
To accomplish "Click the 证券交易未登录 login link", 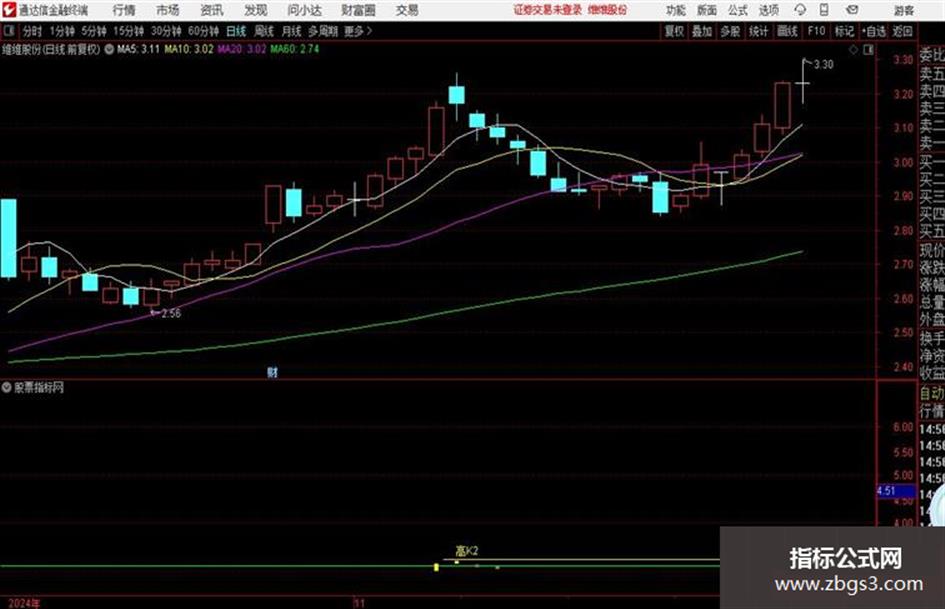I will click(x=547, y=10).
